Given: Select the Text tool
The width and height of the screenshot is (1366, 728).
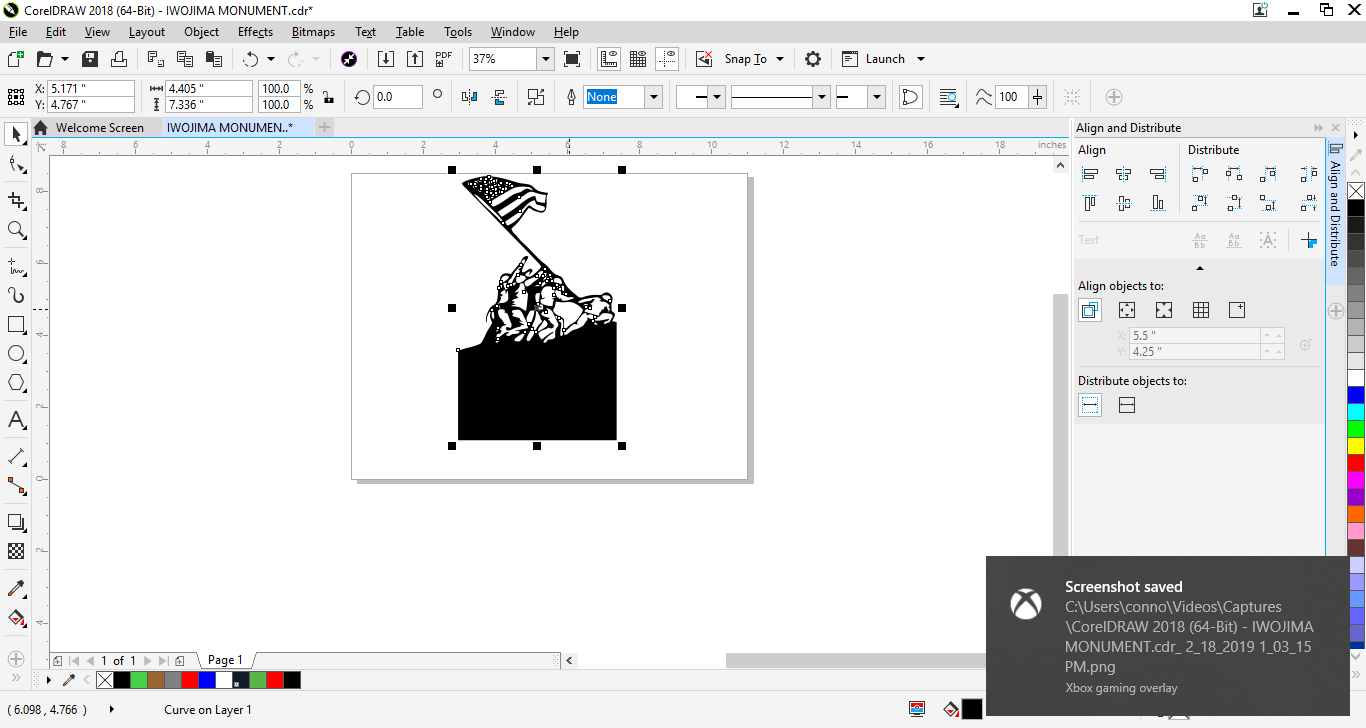Looking at the screenshot, I should pyautogui.click(x=16, y=420).
